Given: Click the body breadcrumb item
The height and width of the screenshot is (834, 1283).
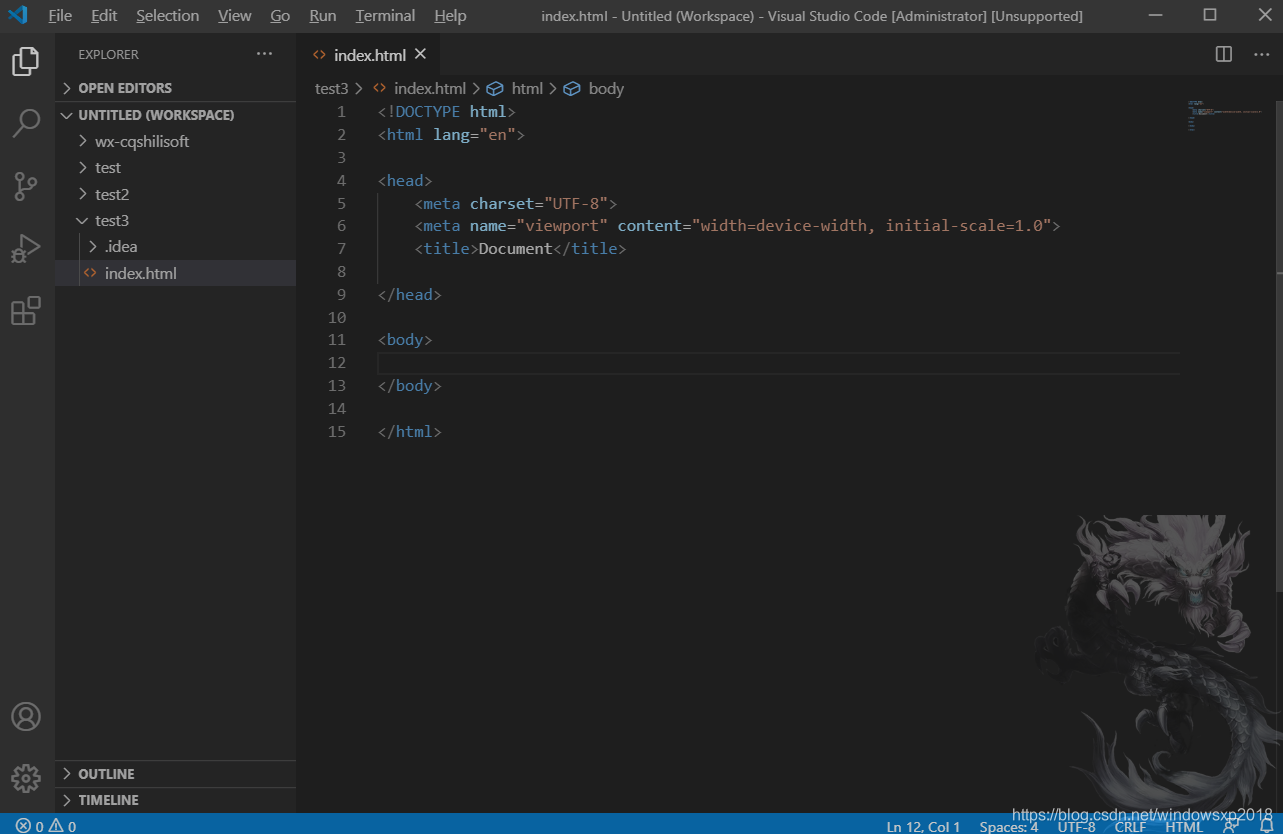Looking at the screenshot, I should 605,88.
